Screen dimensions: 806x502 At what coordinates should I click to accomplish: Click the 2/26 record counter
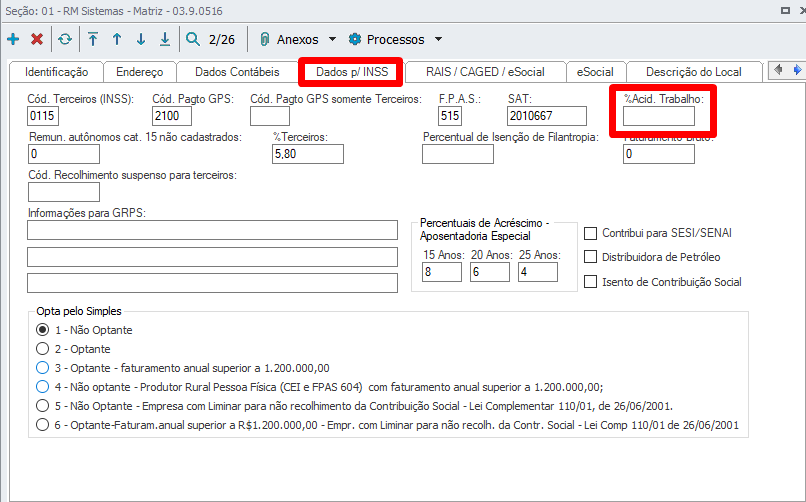pos(222,40)
